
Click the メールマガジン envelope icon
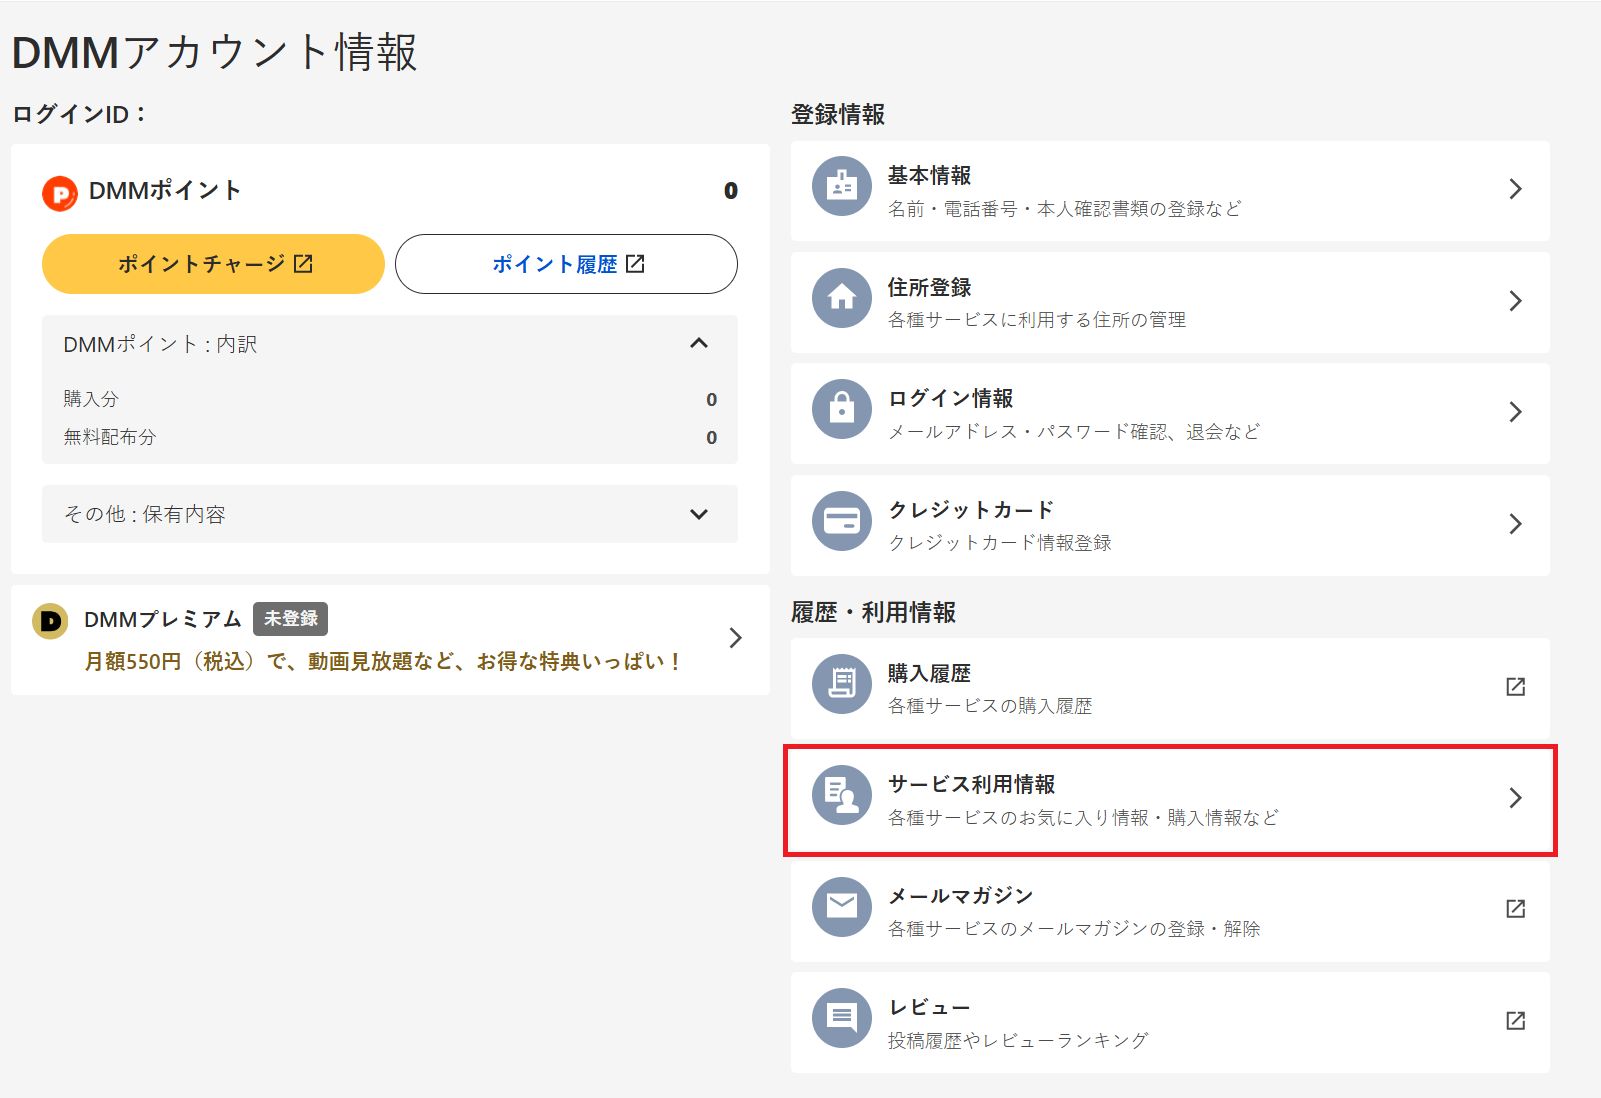point(842,907)
